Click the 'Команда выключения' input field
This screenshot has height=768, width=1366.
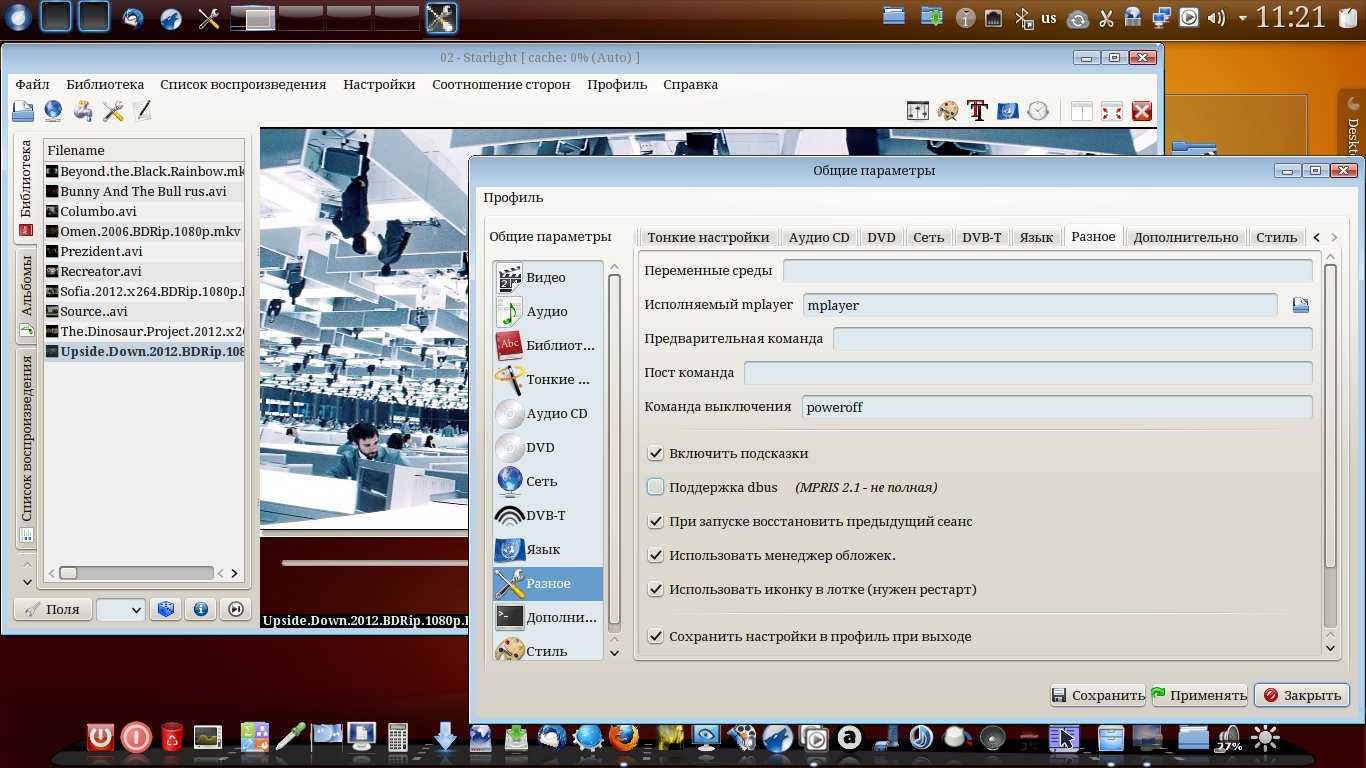(x=1056, y=407)
